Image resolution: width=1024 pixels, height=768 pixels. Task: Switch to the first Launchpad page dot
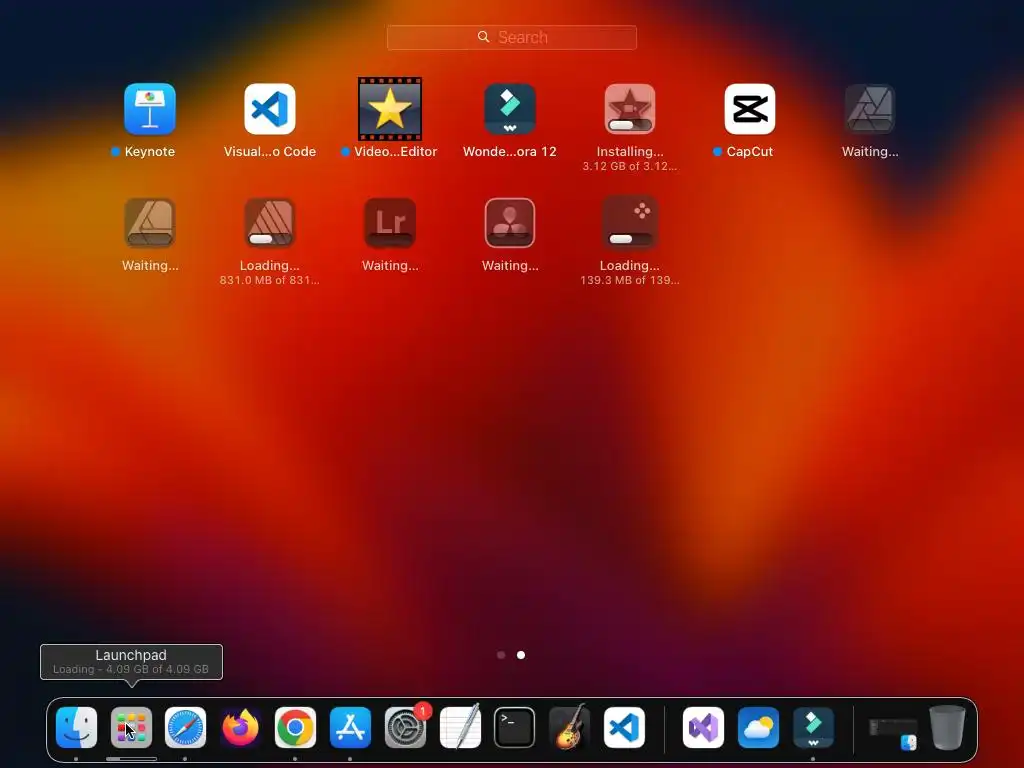(x=501, y=654)
